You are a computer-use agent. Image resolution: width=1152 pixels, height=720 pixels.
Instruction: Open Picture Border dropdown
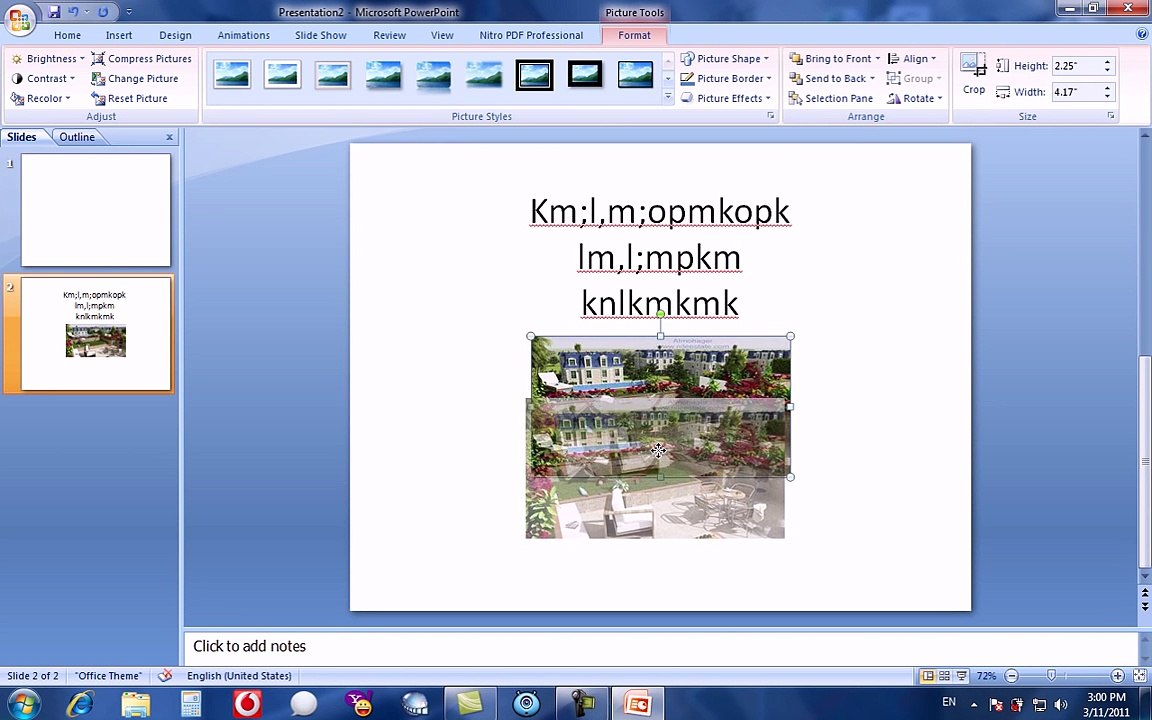tap(726, 79)
